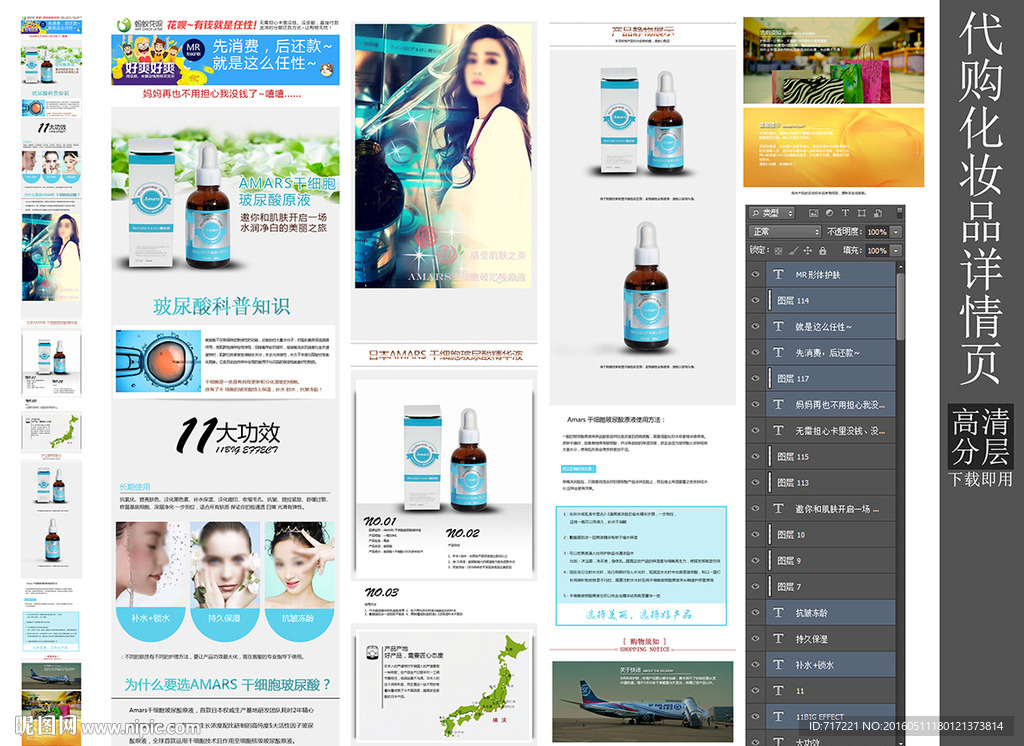This screenshot has width=1024, height=746.
Task: Select the 妈妈再也不用担心我没... layer
Action: (x=830, y=404)
